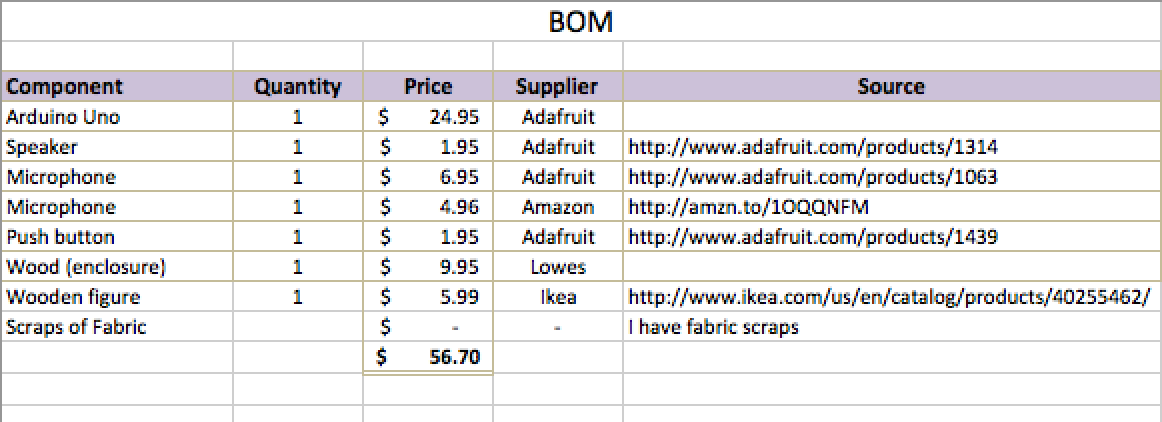Click the Wooden figure component cell
The width and height of the screenshot is (1162, 422).
(73, 297)
